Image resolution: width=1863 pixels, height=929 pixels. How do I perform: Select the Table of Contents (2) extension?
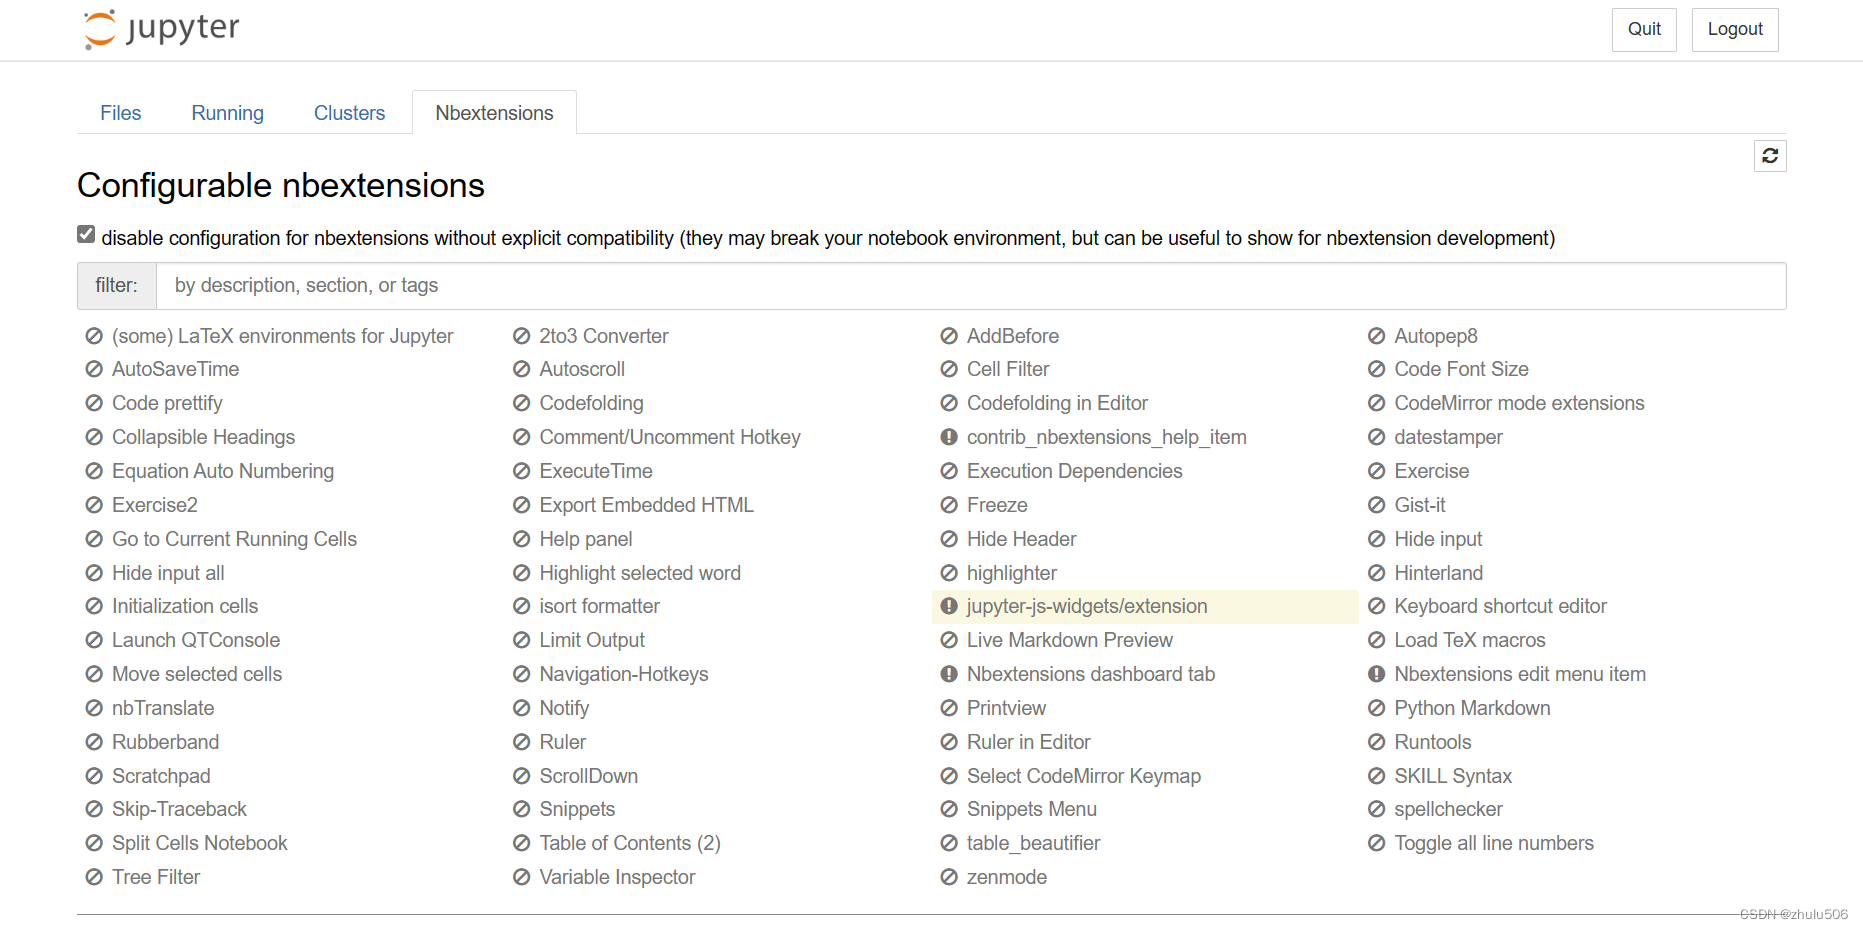629,843
